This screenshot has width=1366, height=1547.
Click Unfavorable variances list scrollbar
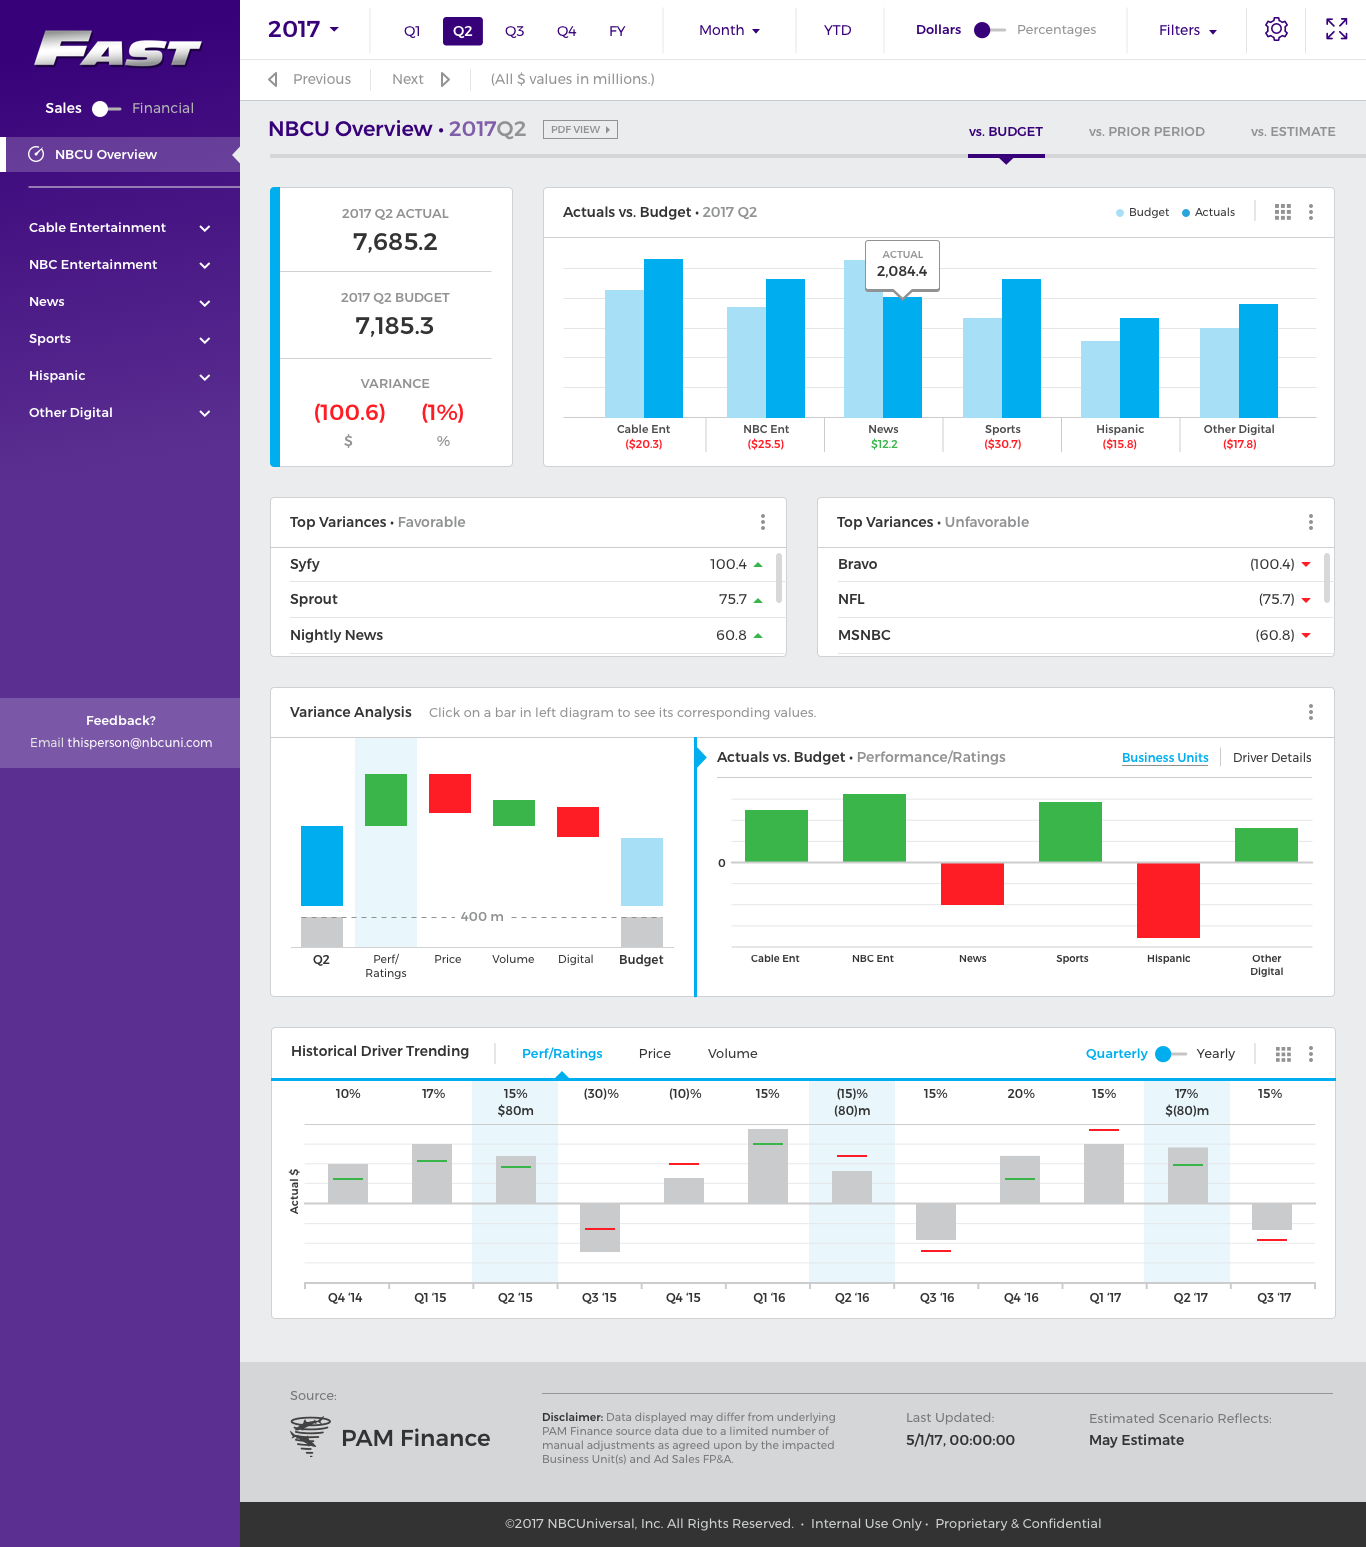1327,578
